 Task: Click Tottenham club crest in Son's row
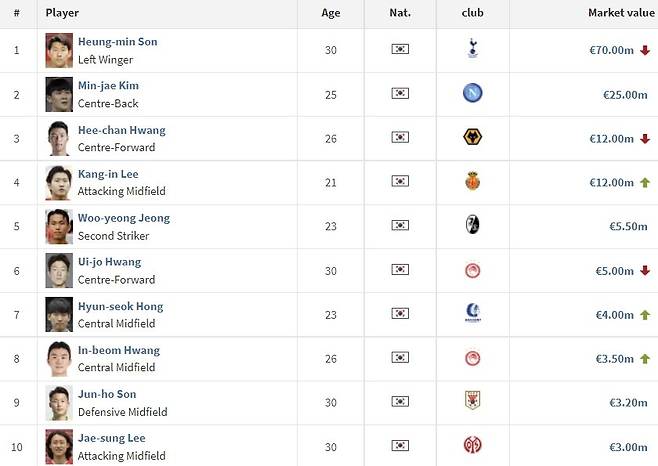(x=473, y=49)
